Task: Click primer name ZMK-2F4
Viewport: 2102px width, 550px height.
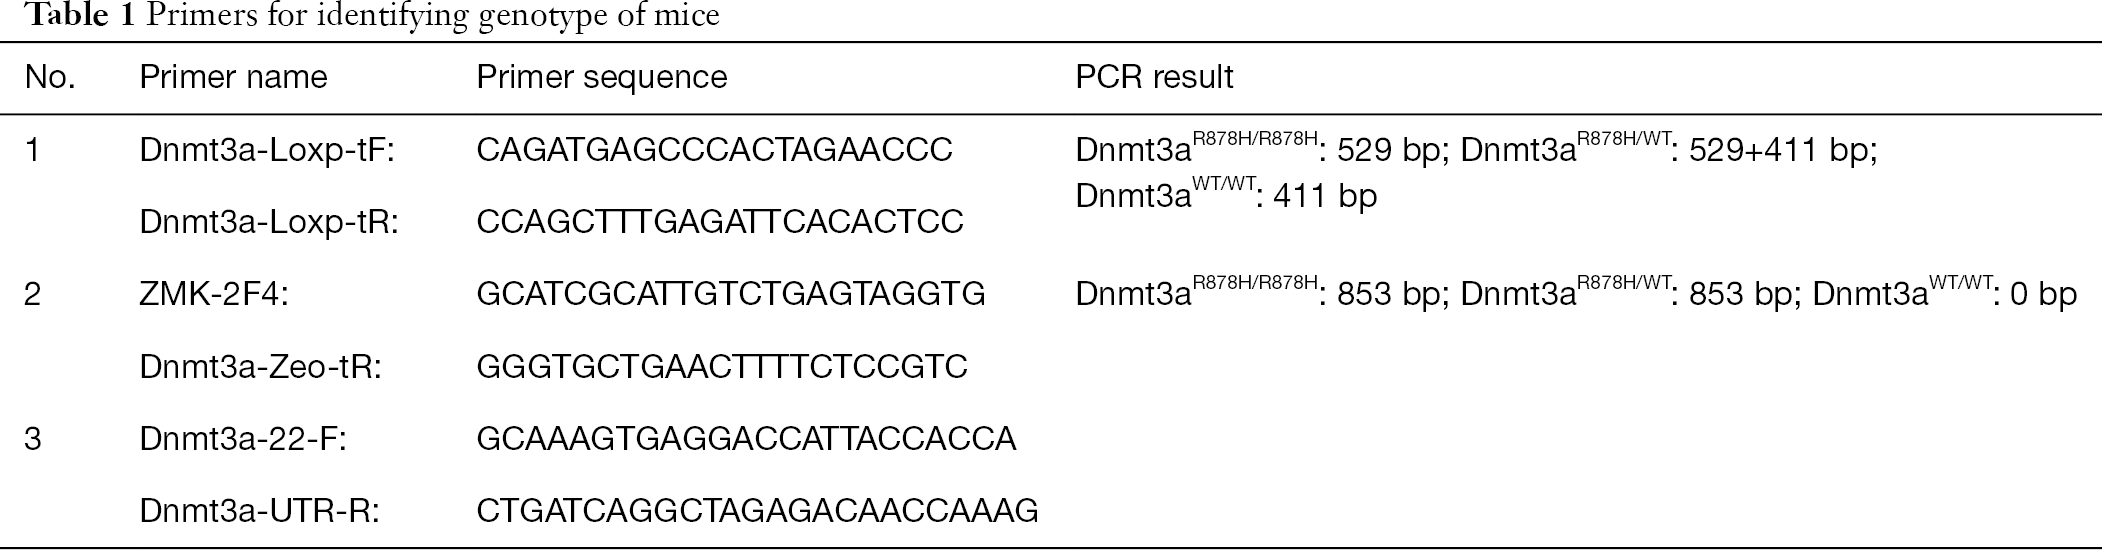Action: pos(214,294)
